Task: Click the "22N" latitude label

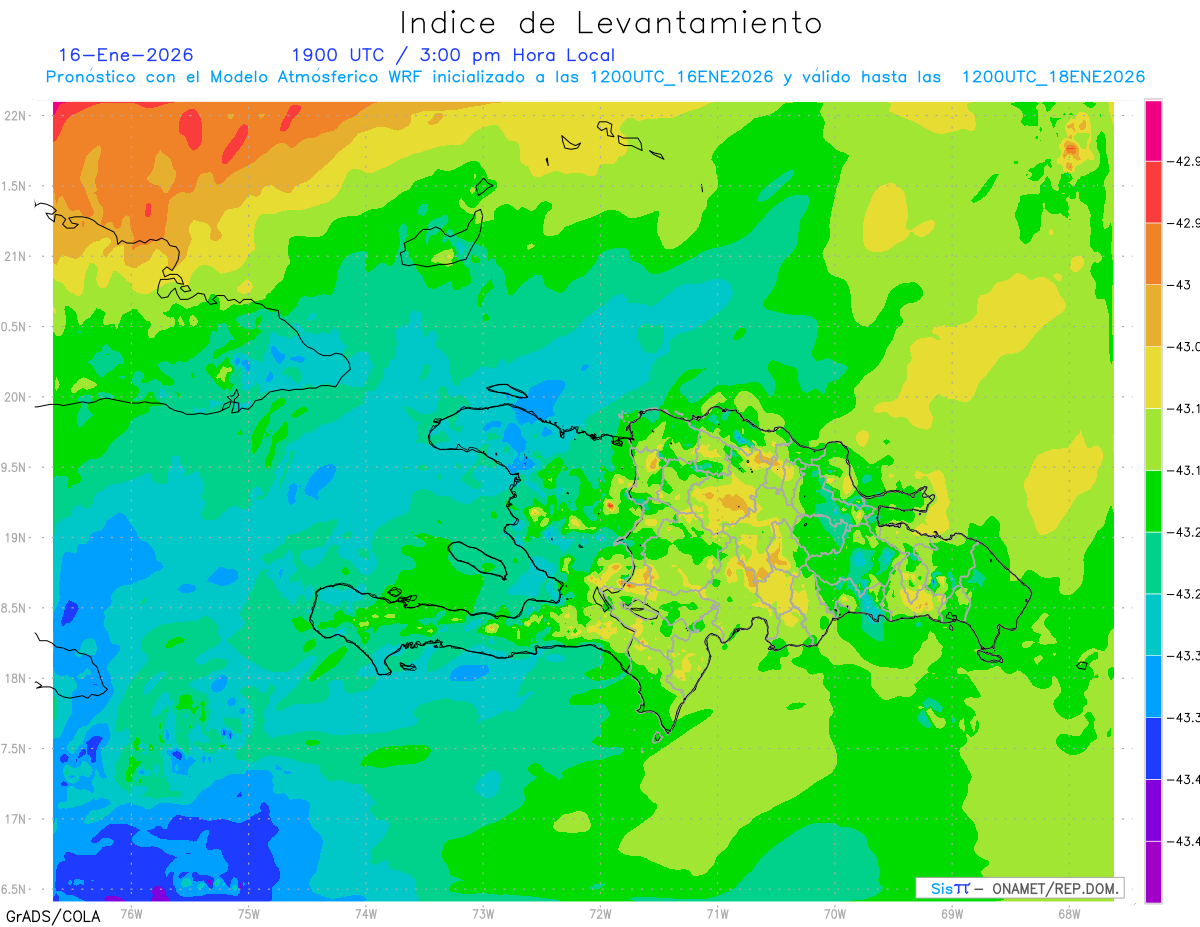Action: click(x=16, y=115)
